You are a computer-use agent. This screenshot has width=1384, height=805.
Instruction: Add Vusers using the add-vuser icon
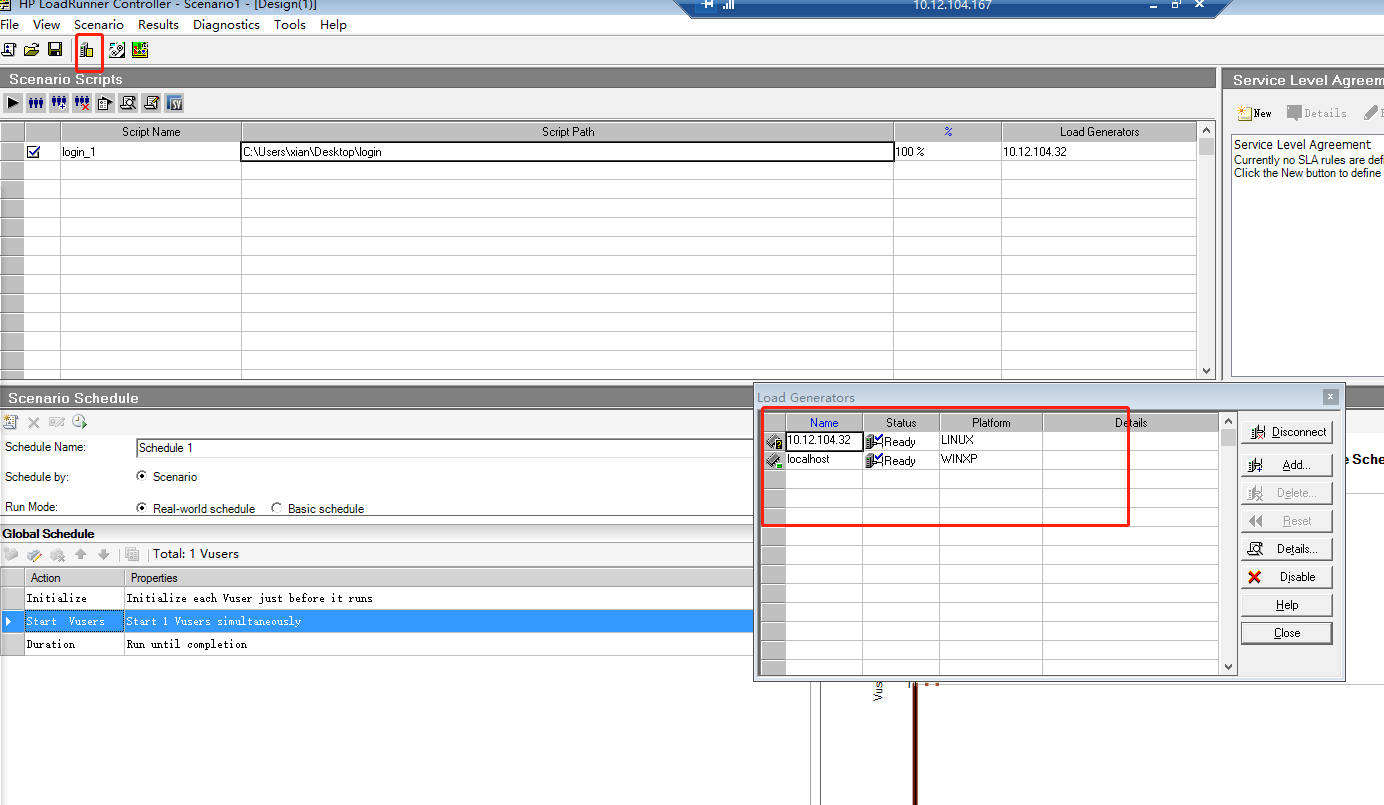click(58, 102)
